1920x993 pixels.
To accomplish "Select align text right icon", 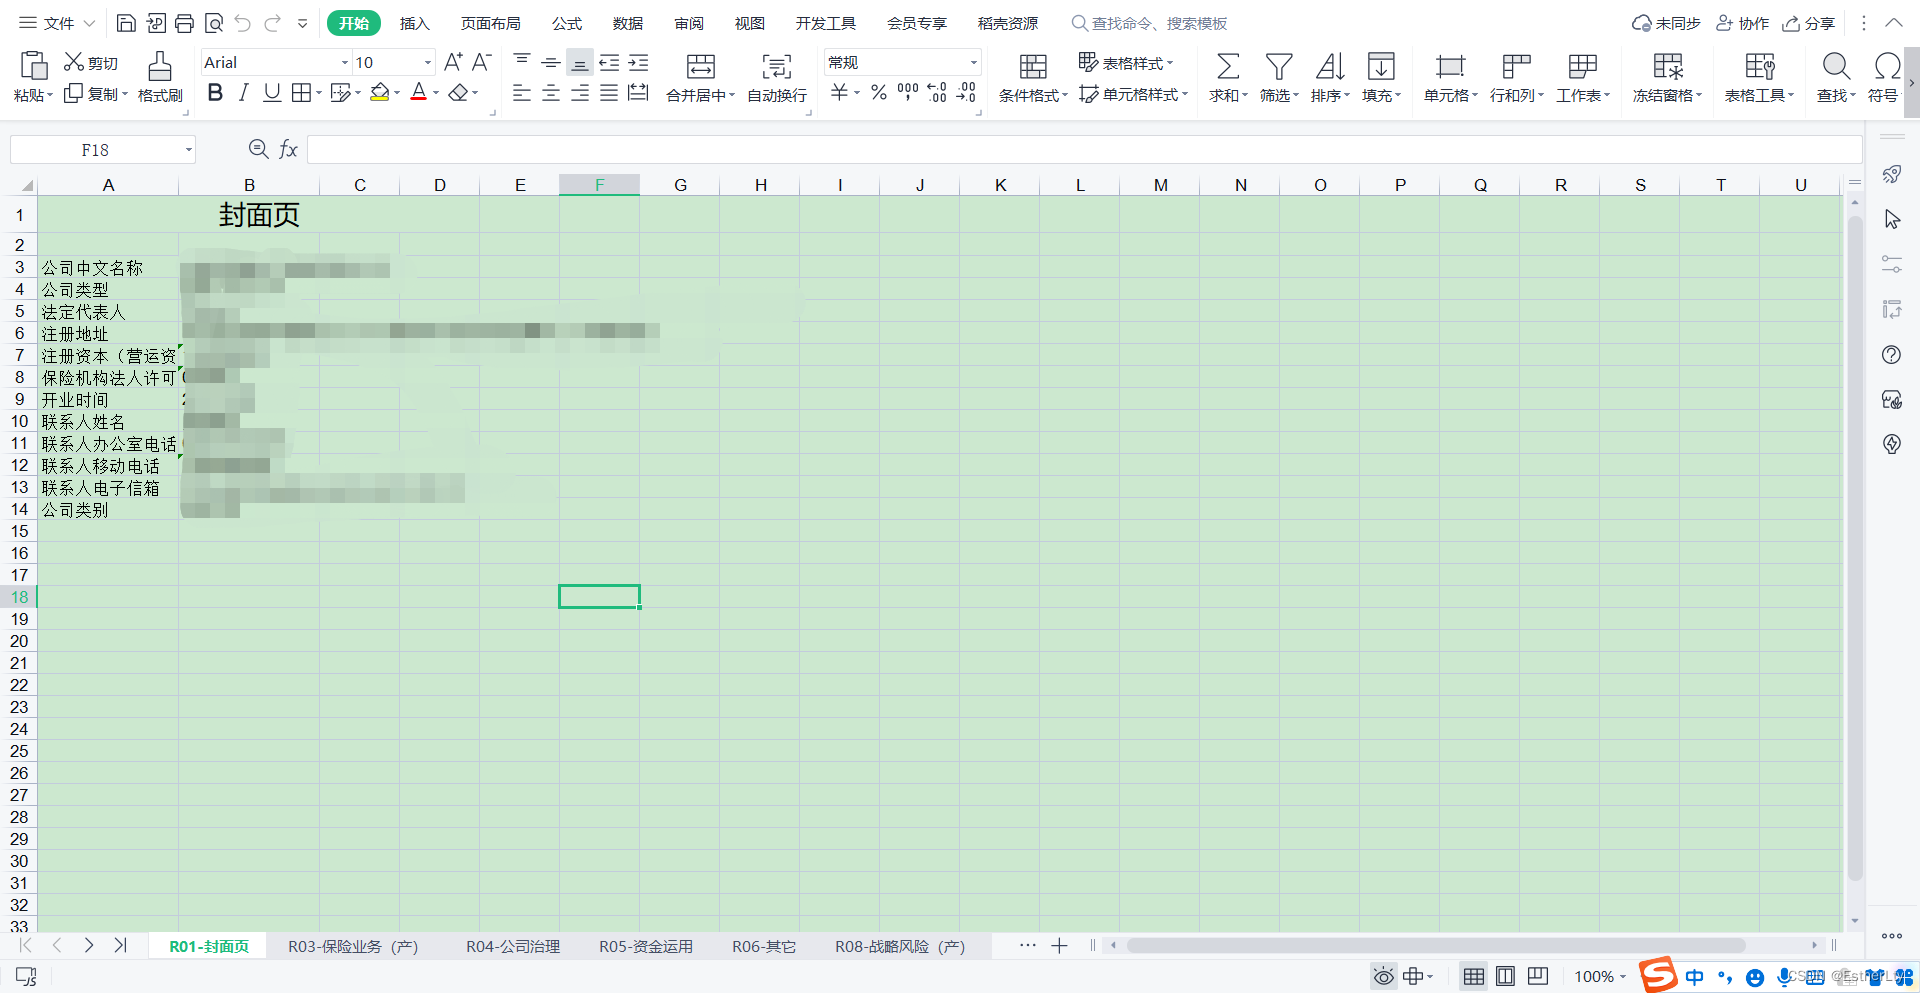I will [x=580, y=93].
